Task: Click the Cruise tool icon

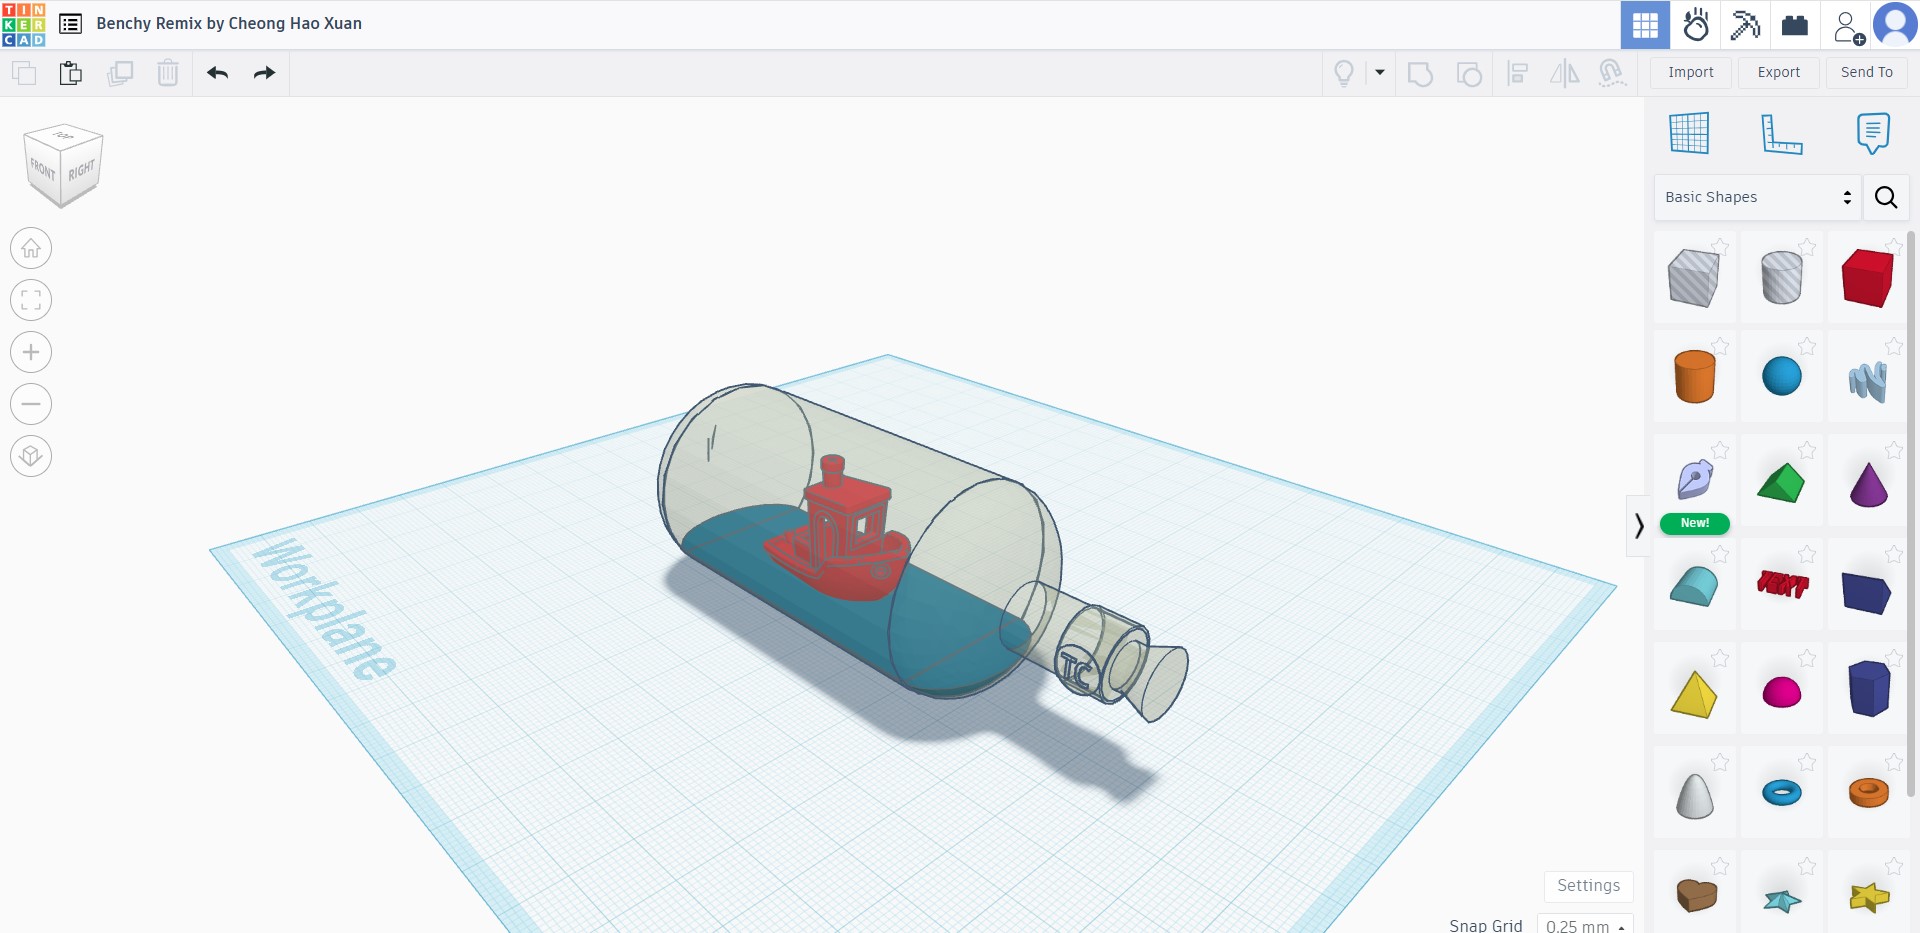Action: (1612, 73)
